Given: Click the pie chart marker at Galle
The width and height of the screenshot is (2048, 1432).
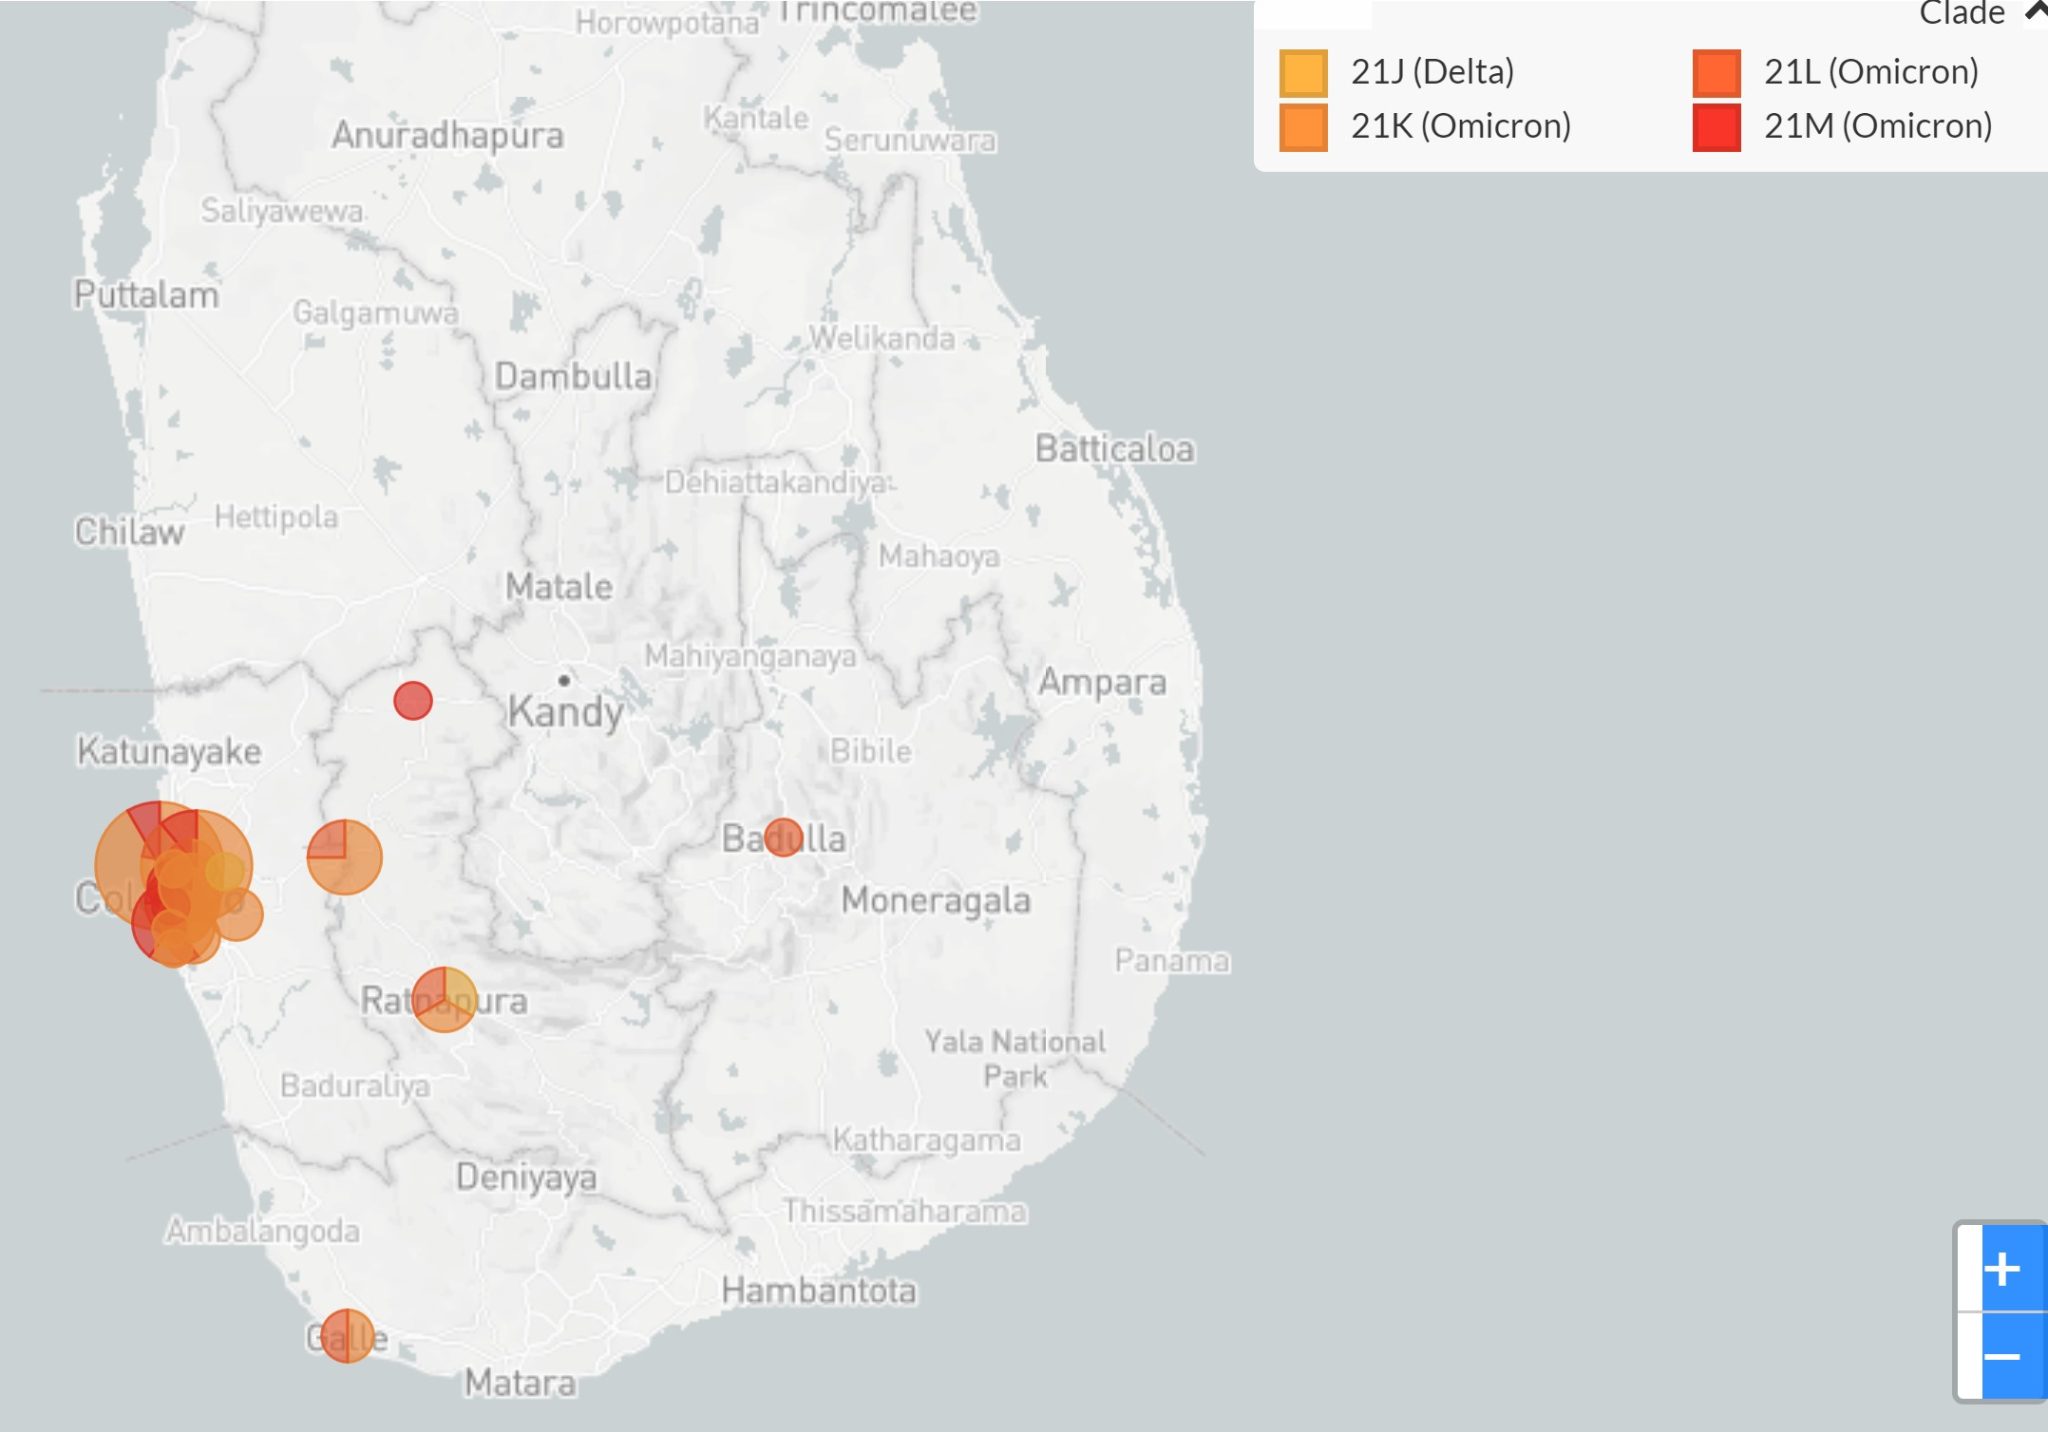Looking at the screenshot, I should pyautogui.click(x=347, y=1336).
